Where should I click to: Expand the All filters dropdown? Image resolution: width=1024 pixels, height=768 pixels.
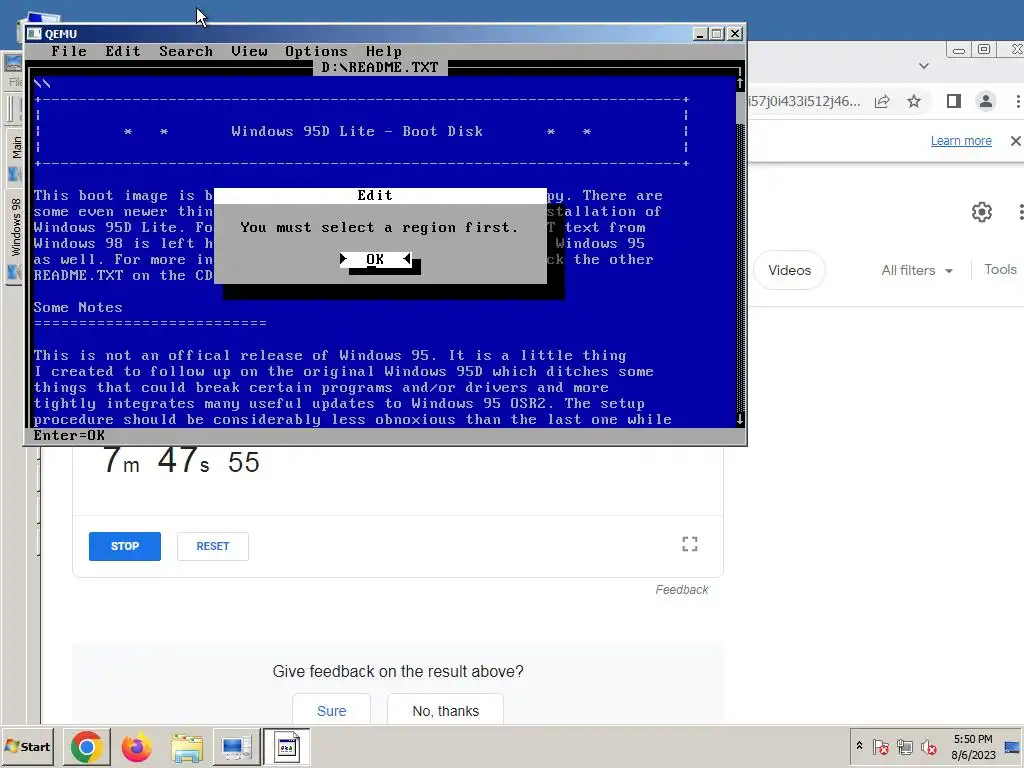[x=916, y=270]
